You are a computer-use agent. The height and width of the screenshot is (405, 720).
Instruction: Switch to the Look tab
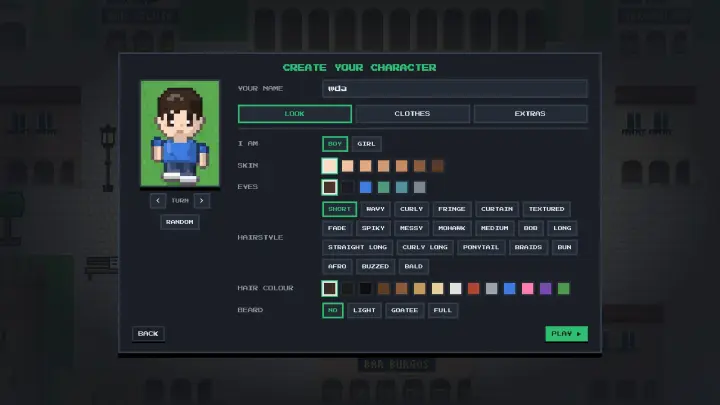click(x=295, y=114)
